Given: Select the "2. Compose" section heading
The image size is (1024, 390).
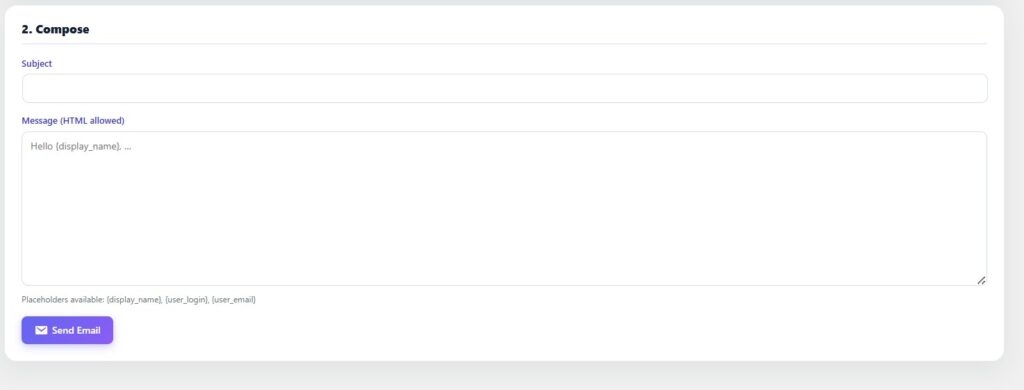Looking at the screenshot, I should (x=55, y=29).
